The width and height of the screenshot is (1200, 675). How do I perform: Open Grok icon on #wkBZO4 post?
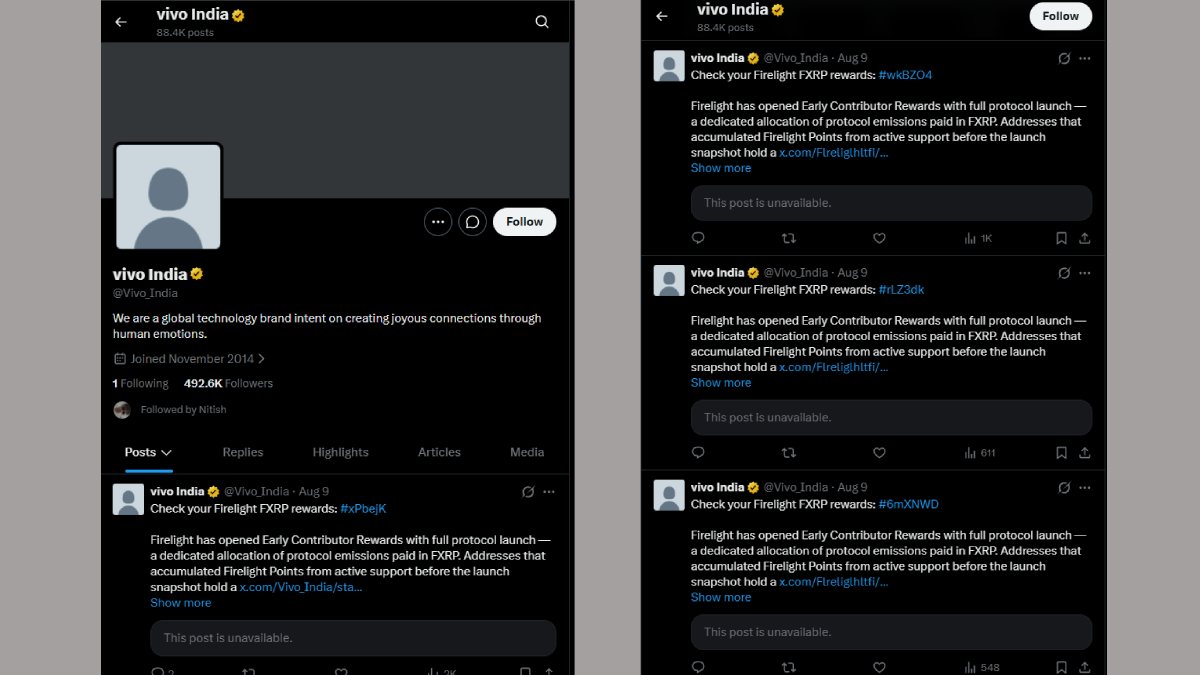pyautogui.click(x=1064, y=58)
